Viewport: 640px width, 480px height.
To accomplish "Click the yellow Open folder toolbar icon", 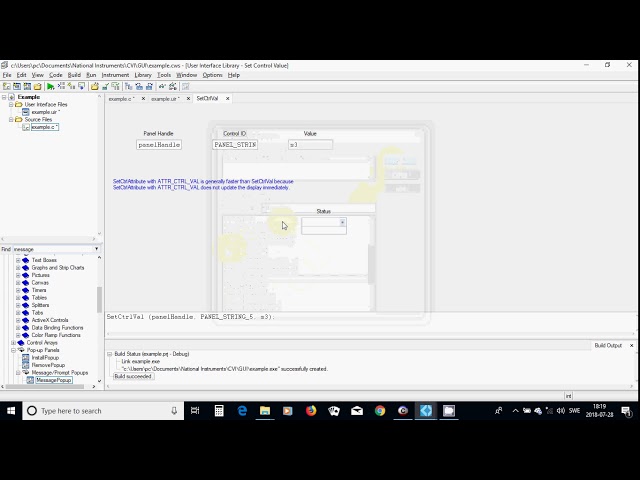I will pyautogui.click(x=38, y=87).
